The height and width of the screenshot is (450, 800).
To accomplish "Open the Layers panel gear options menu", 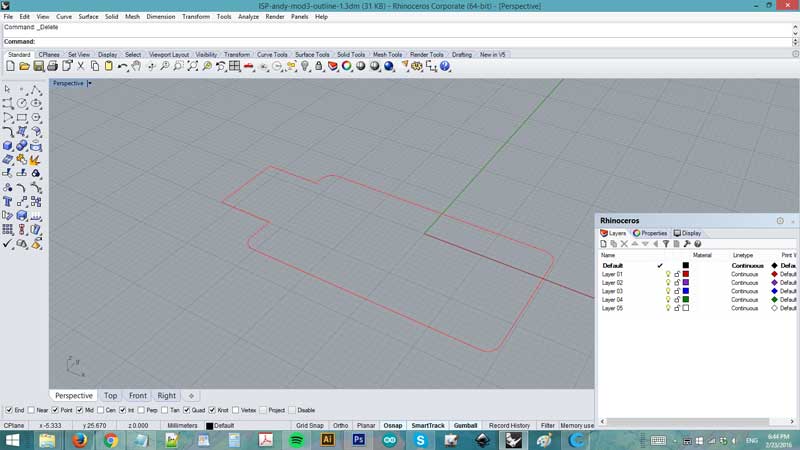I will 780,220.
